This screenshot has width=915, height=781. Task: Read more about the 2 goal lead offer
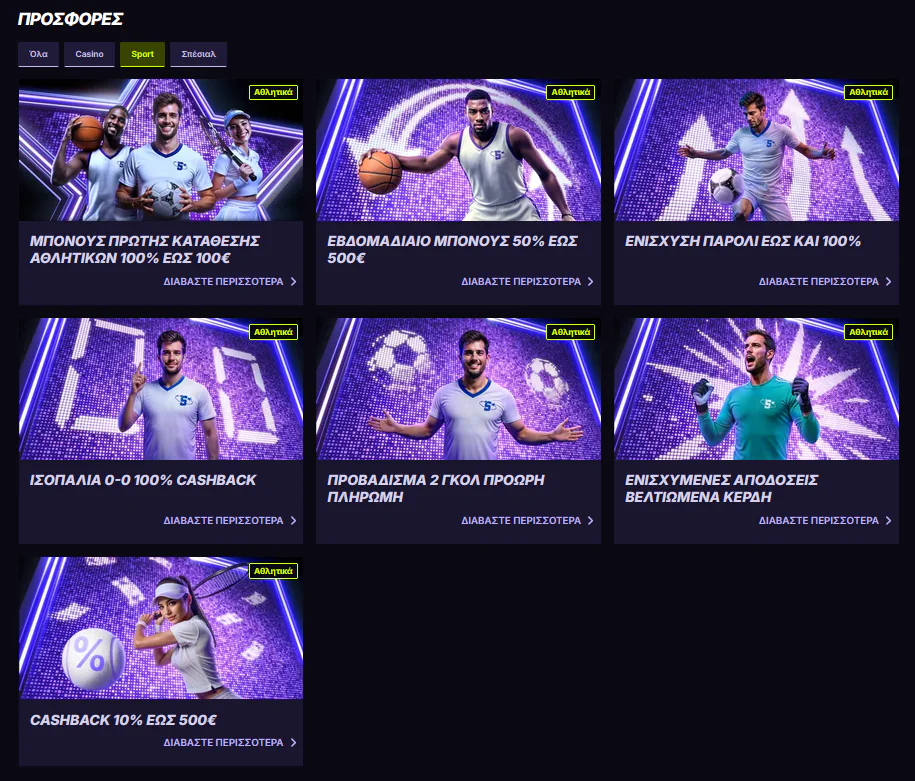click(521, 521)
